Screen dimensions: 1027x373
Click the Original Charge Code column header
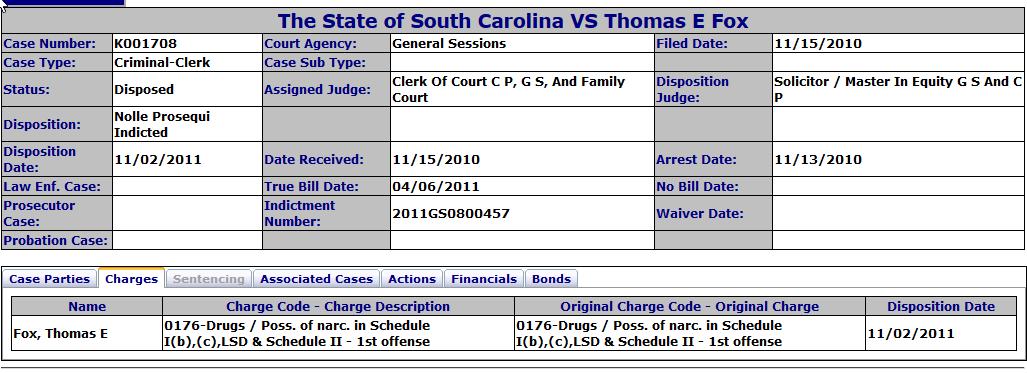click(x=690, y=306)
